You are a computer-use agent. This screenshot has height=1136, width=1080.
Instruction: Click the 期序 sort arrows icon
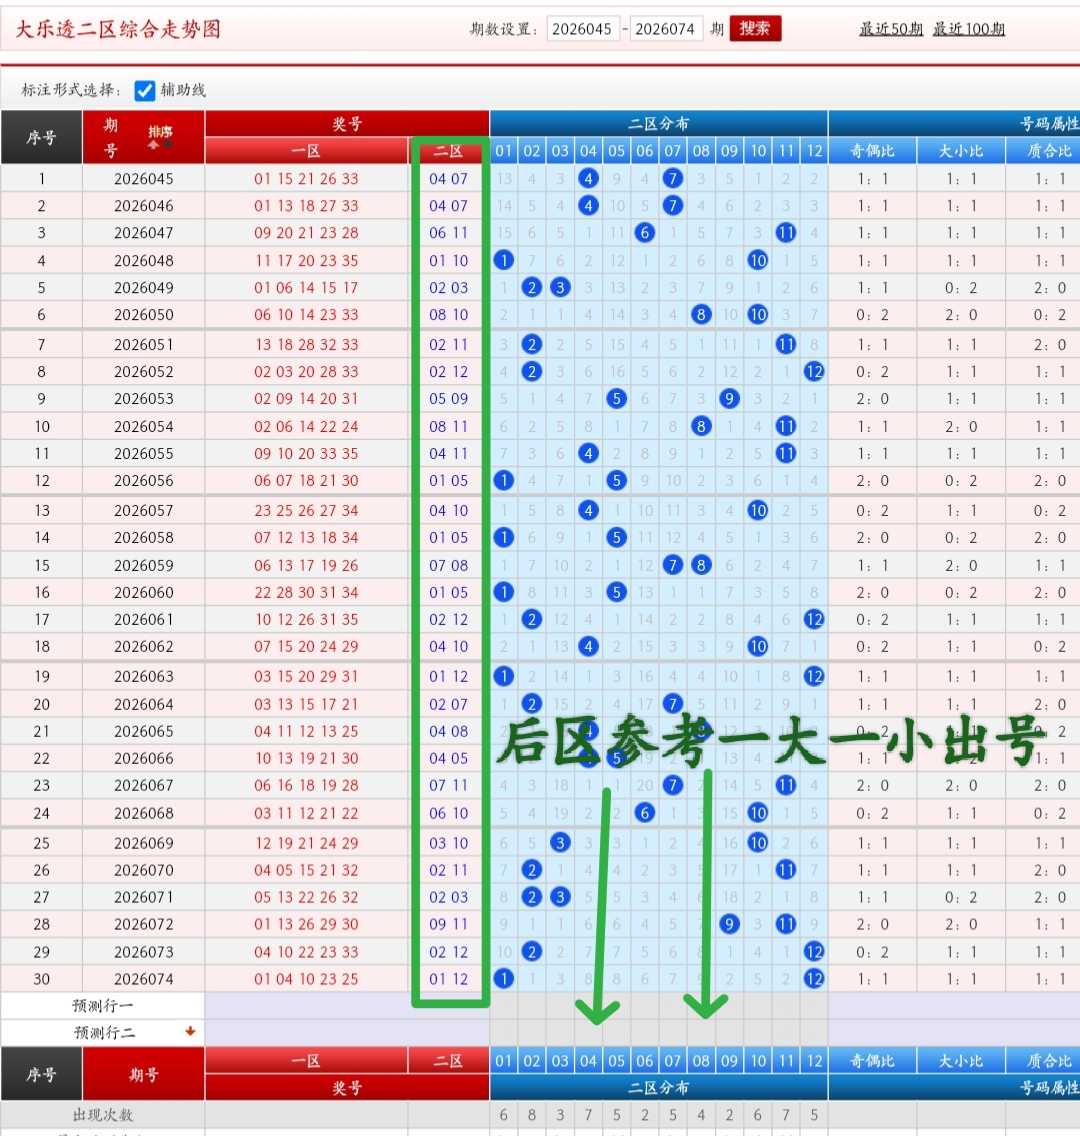(160, 145)
